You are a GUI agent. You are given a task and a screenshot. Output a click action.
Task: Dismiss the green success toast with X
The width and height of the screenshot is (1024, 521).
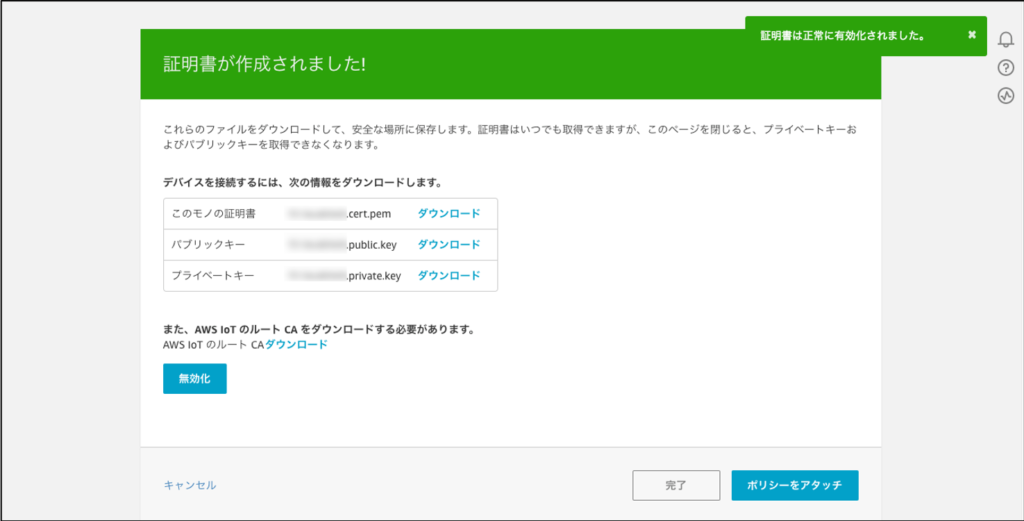click(x=971, y=35)
